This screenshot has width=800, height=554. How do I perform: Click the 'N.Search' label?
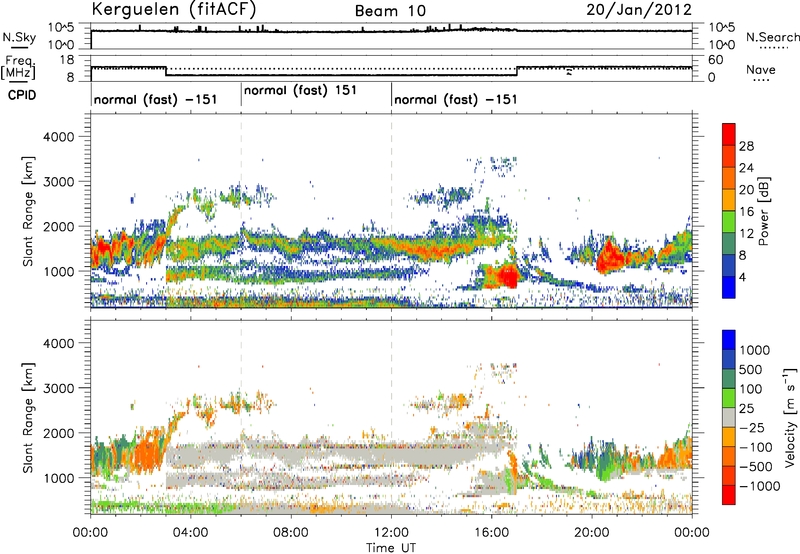click(772, 37)
